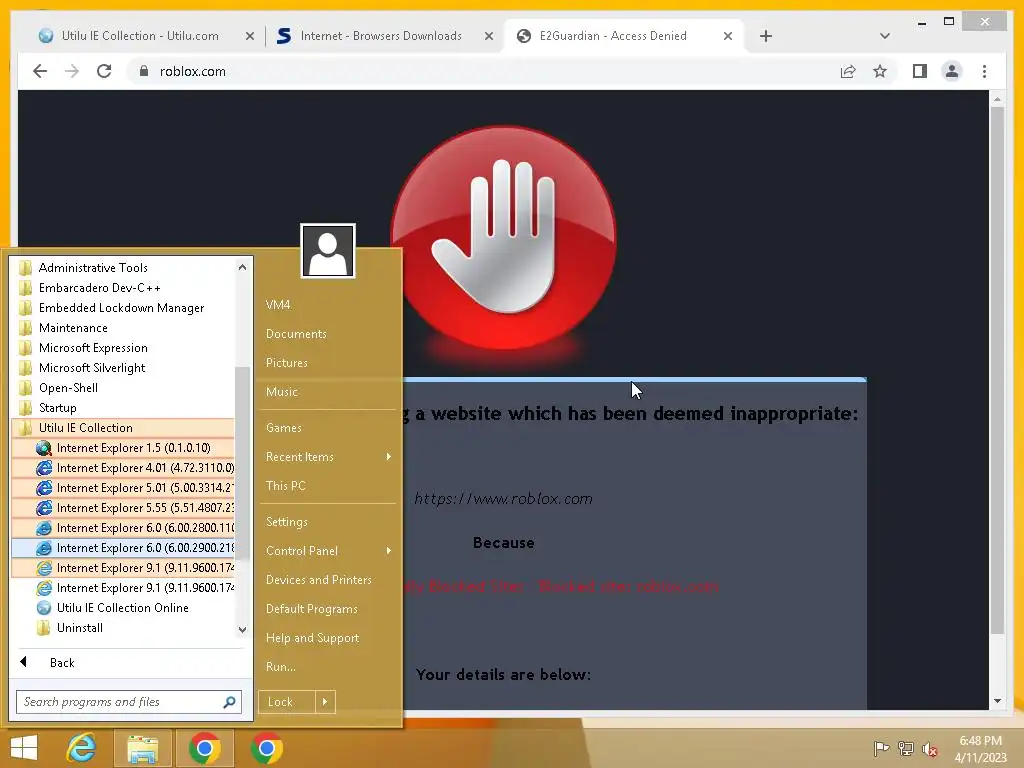
Task: Share this page icon
Action: tap(848, 71)
